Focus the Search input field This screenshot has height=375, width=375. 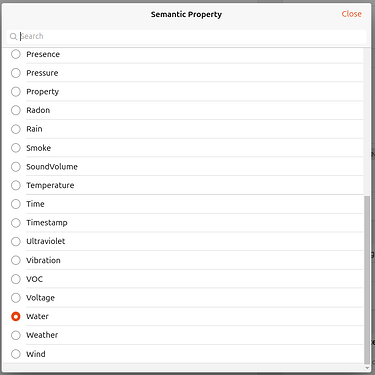pyautogui.click(x=186, y=36)
